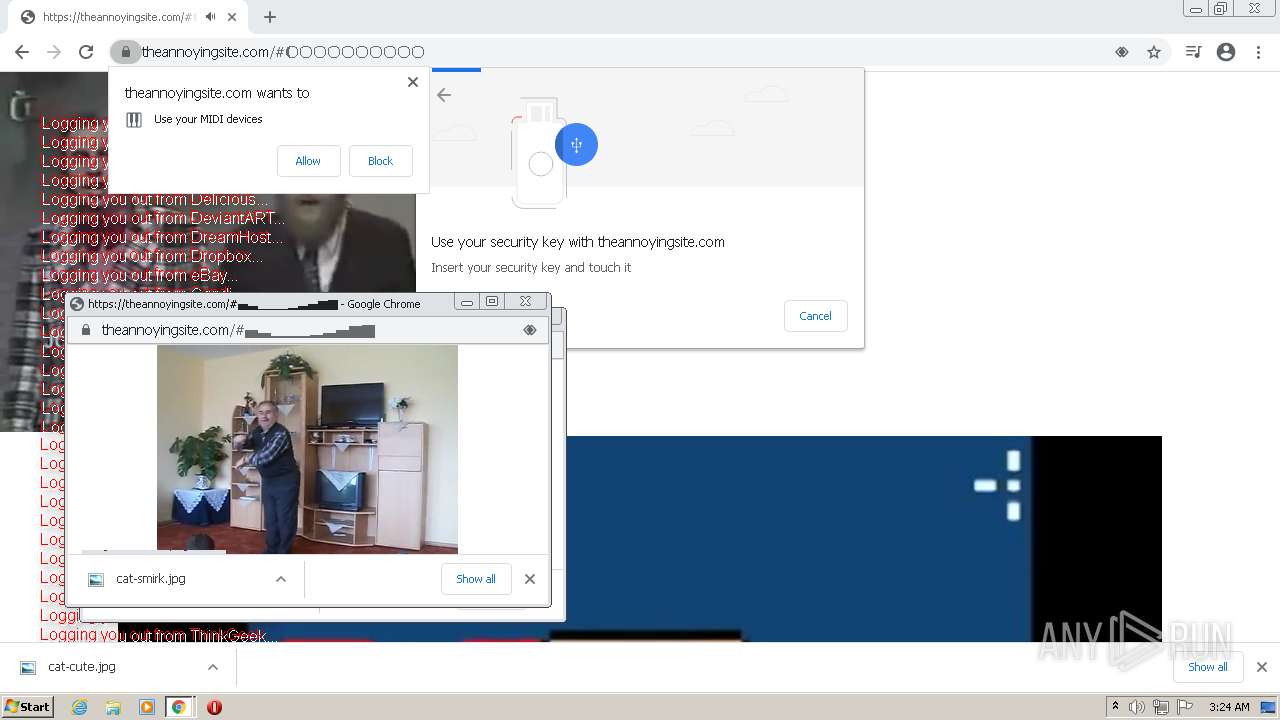
Task: Switch to Chrome in the taskbar
Action: (179, 707)
